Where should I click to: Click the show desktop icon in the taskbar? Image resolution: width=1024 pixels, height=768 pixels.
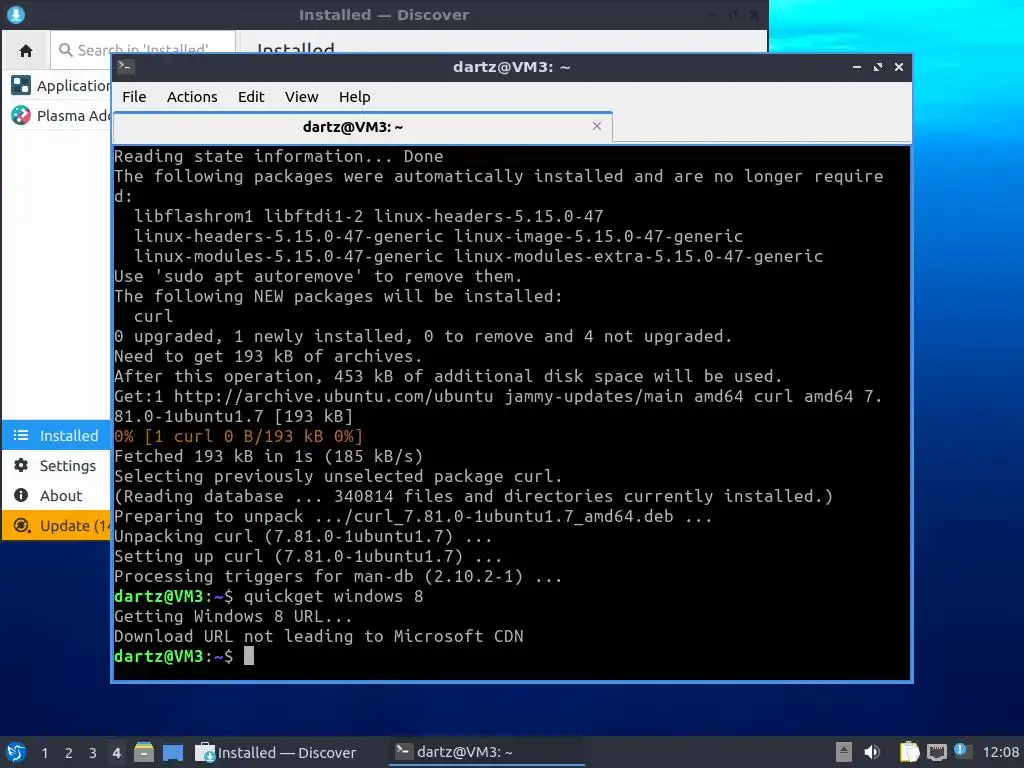173,752
